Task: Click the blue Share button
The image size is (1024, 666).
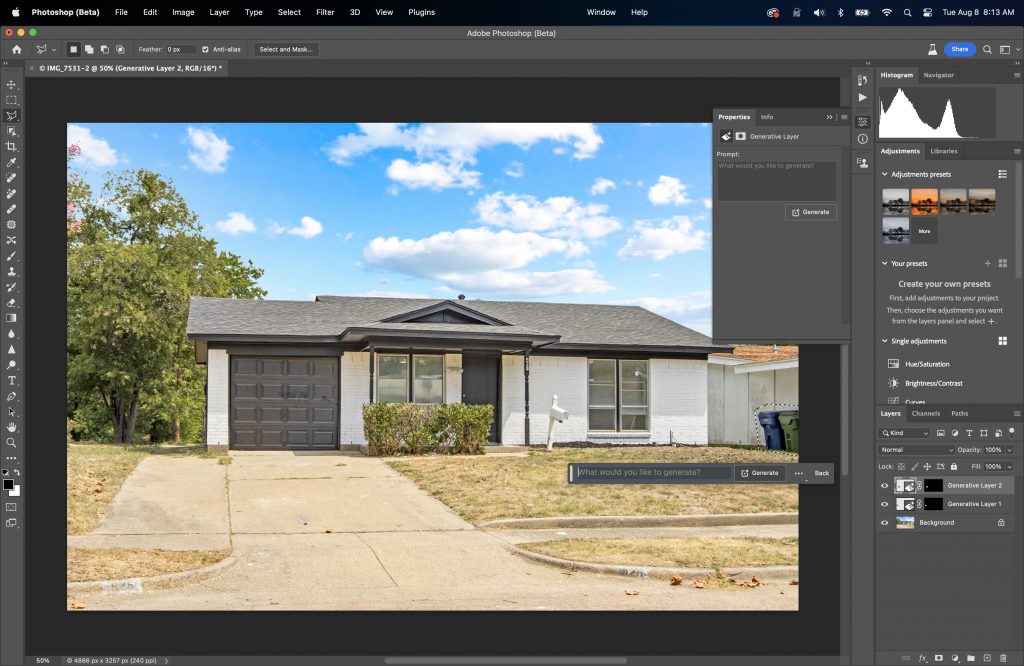Action: (959, 50)
